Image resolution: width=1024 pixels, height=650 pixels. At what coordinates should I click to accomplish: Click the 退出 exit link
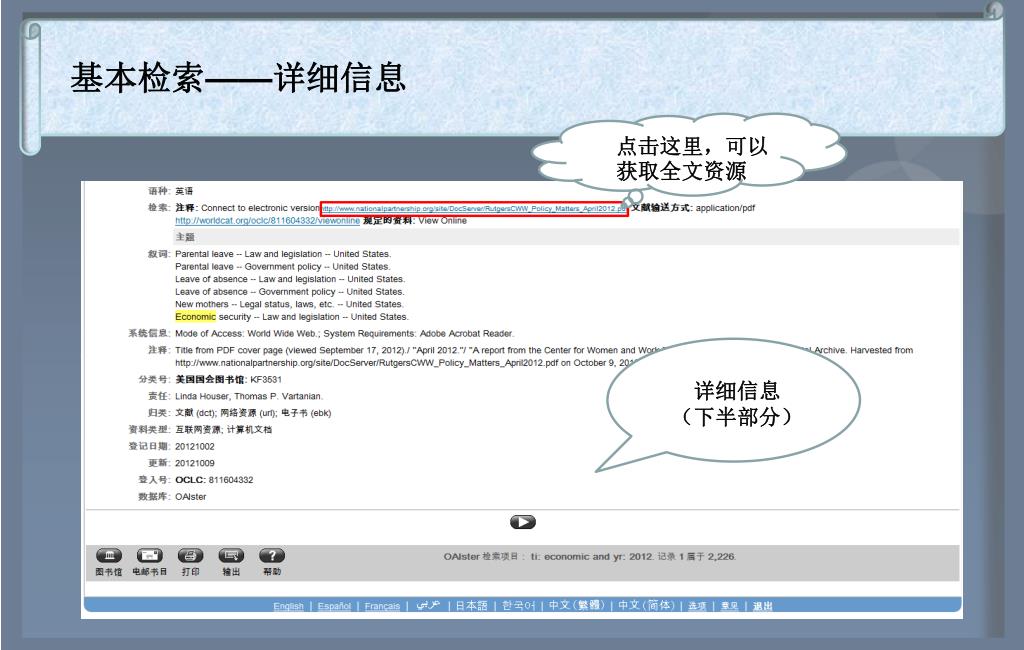(763, 606)
